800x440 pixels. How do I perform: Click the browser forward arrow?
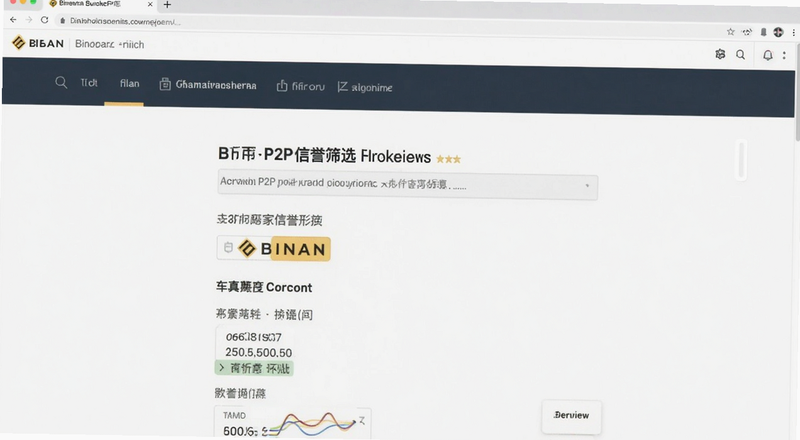29,20
